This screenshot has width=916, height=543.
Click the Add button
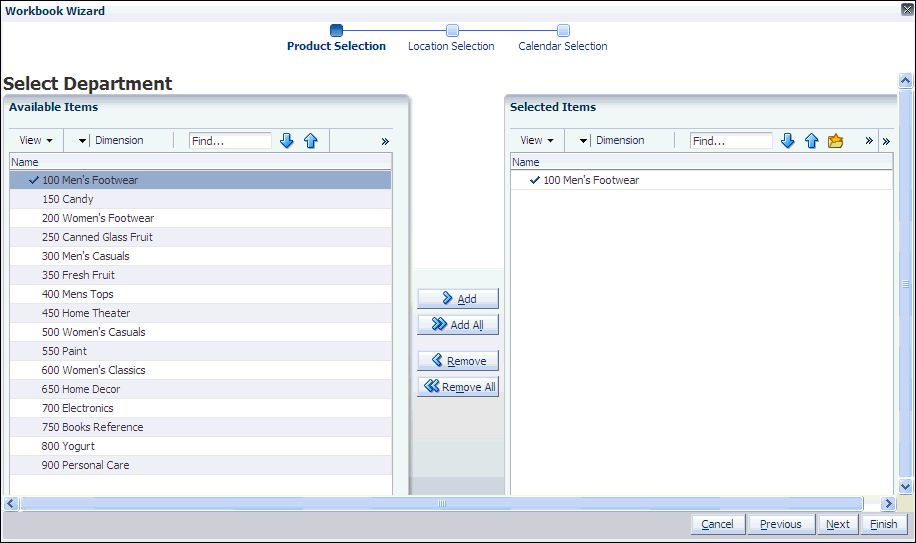tap(458, 298)
